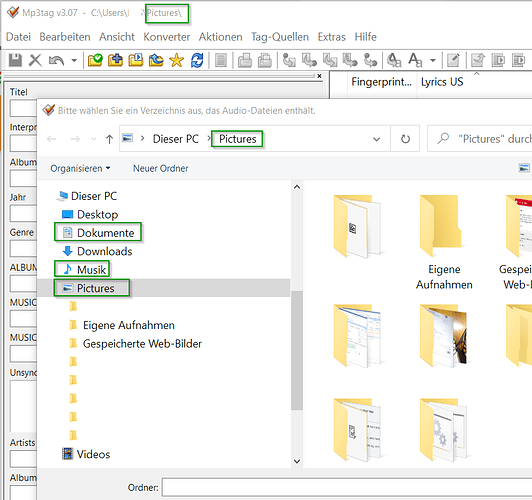
Task: Refresh the folder dialog view
Action: click(x=405, y=139)
